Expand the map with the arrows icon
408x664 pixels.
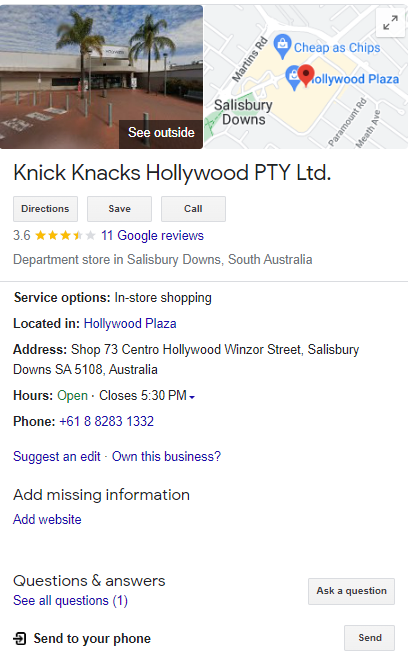click(390, 23)
